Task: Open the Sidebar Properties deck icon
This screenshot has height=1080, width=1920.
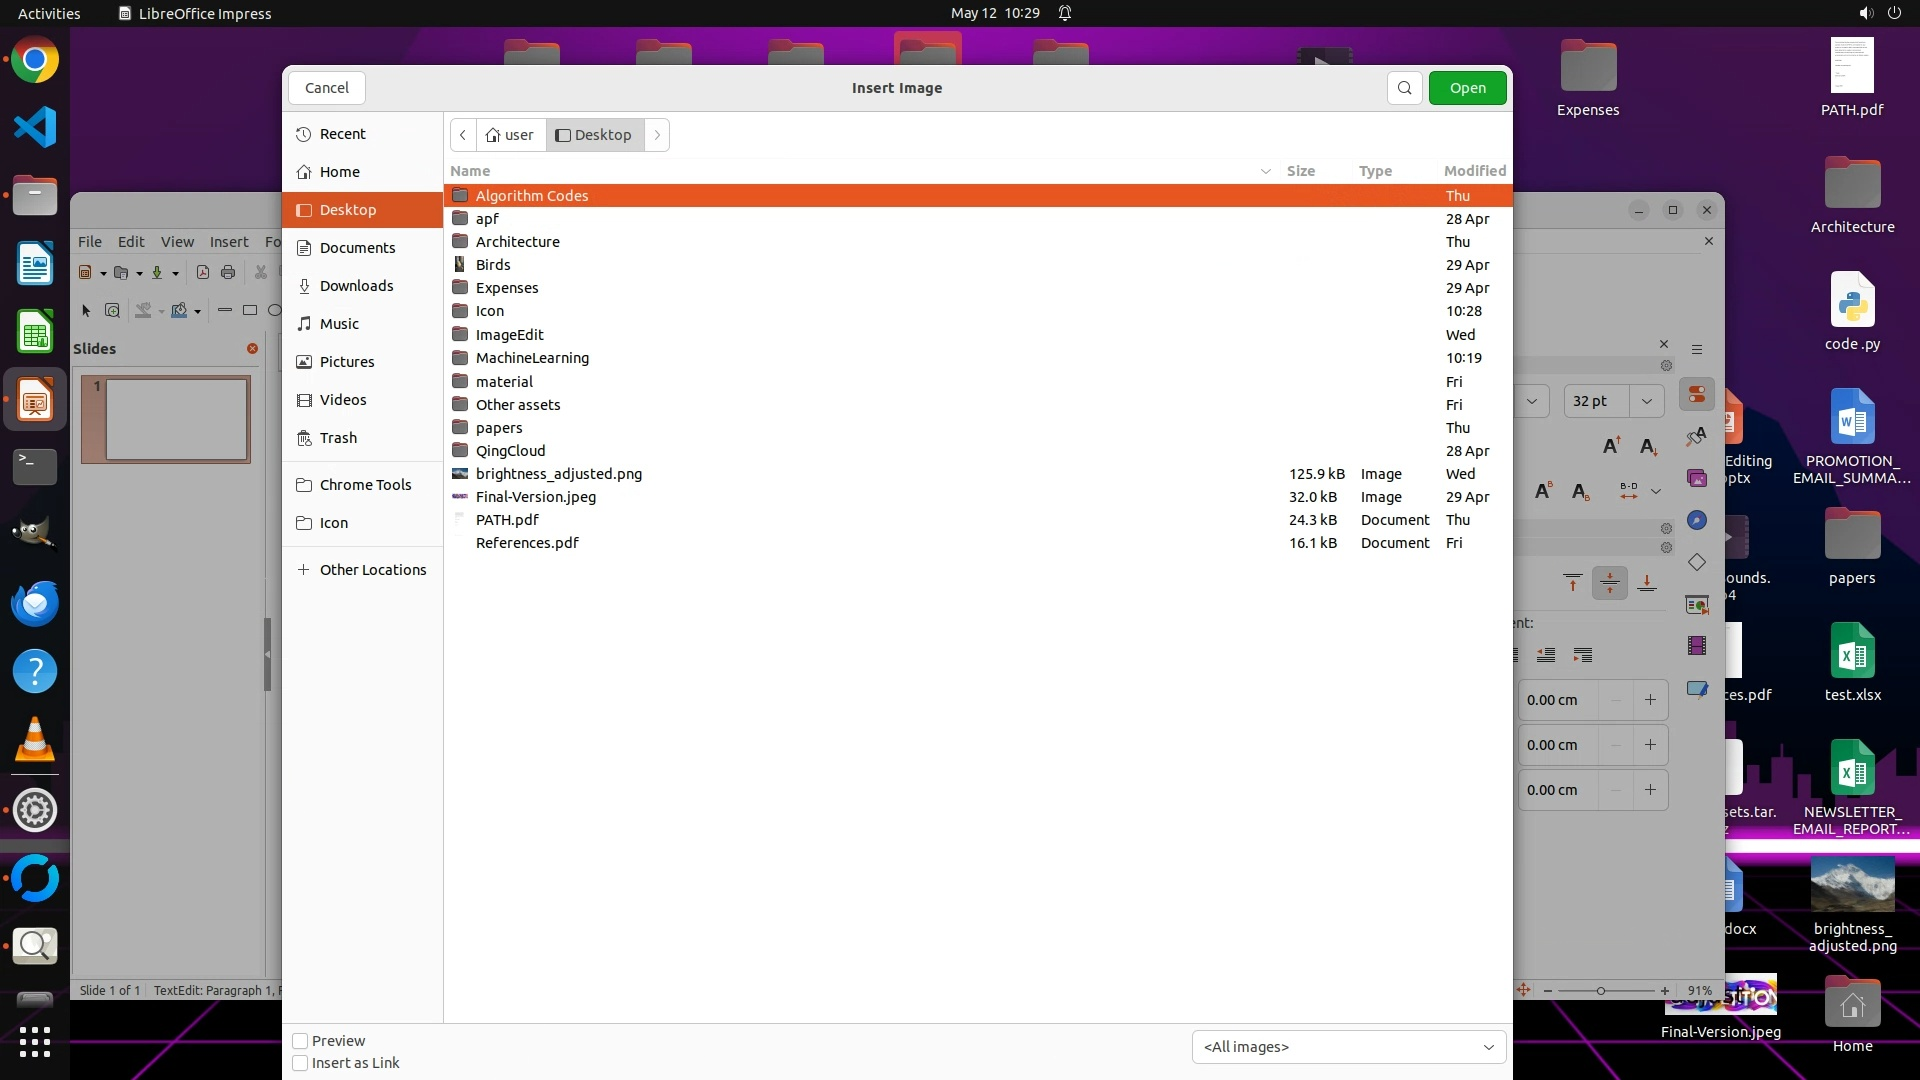Action: (x=1697, y=395)
